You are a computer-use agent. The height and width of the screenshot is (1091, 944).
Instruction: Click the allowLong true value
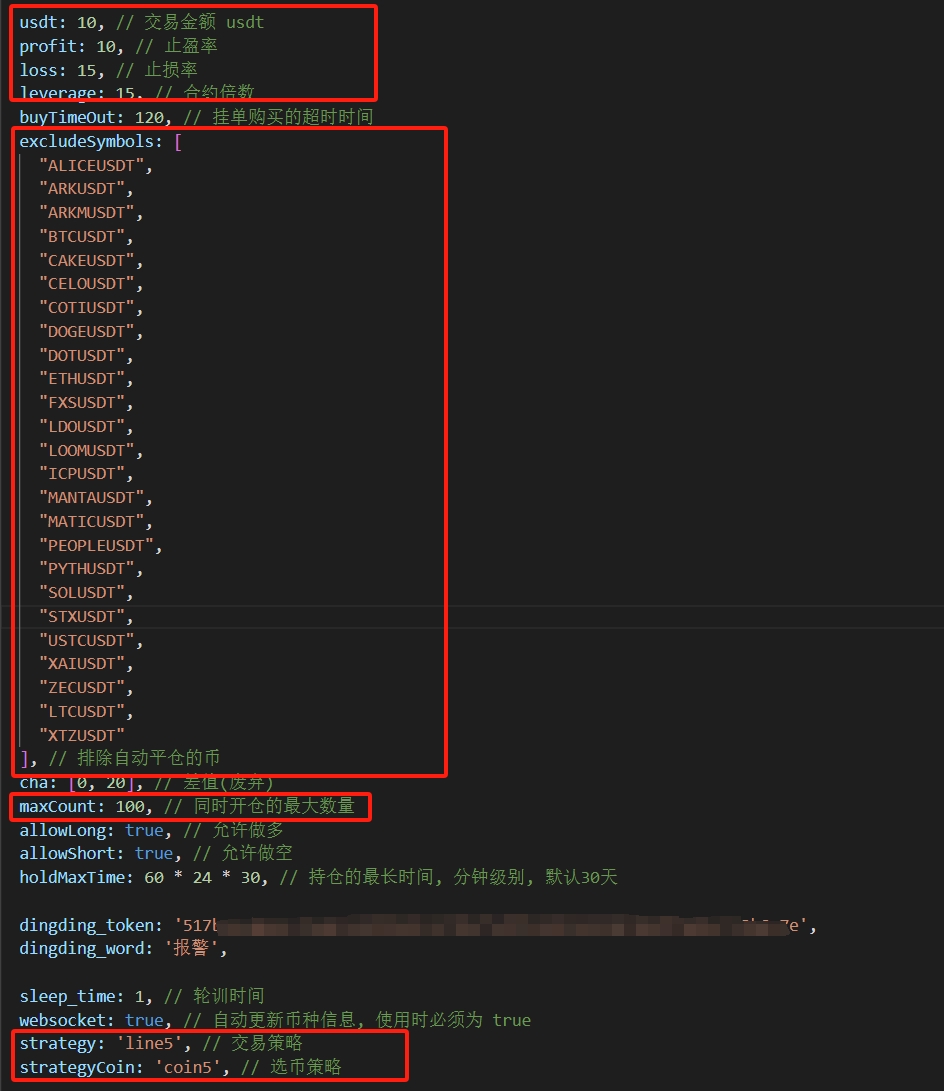[144, 830]
